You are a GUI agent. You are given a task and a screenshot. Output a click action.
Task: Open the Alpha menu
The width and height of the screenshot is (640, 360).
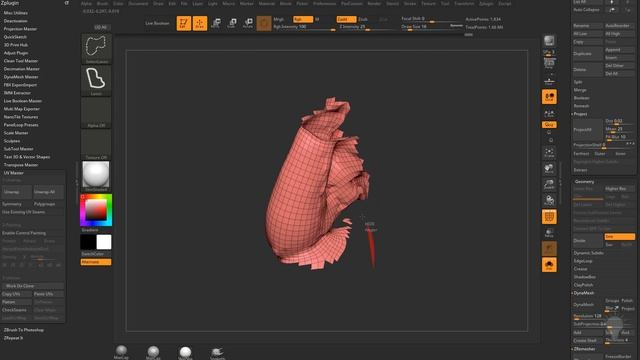[x=86, y=3]
